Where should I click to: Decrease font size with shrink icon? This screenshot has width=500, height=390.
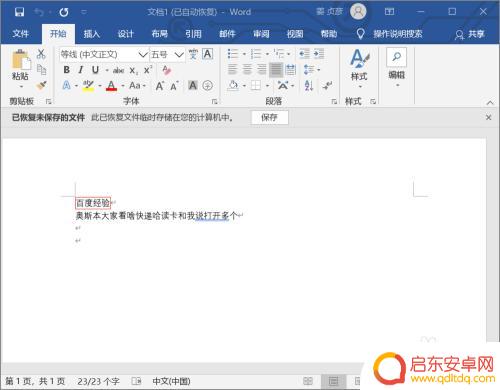[174, 86]
